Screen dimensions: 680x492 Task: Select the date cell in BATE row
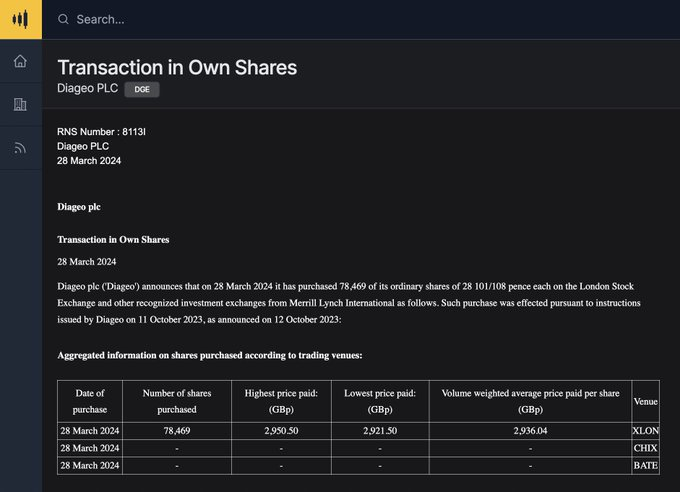click(90, 466)
